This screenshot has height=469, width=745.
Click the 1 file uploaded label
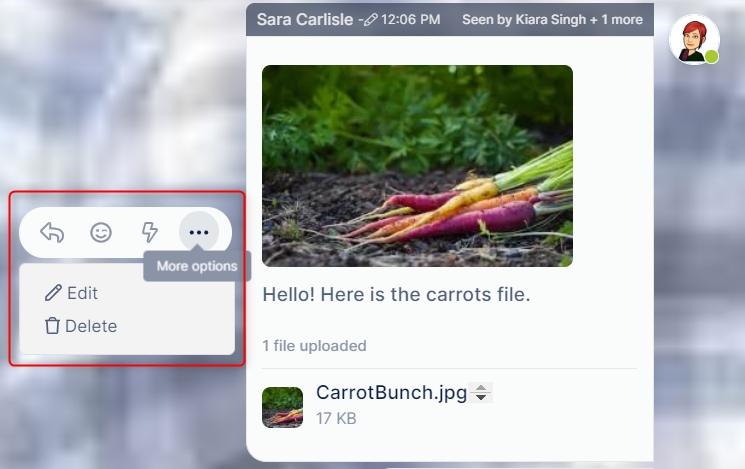click(x=314, y=345)
